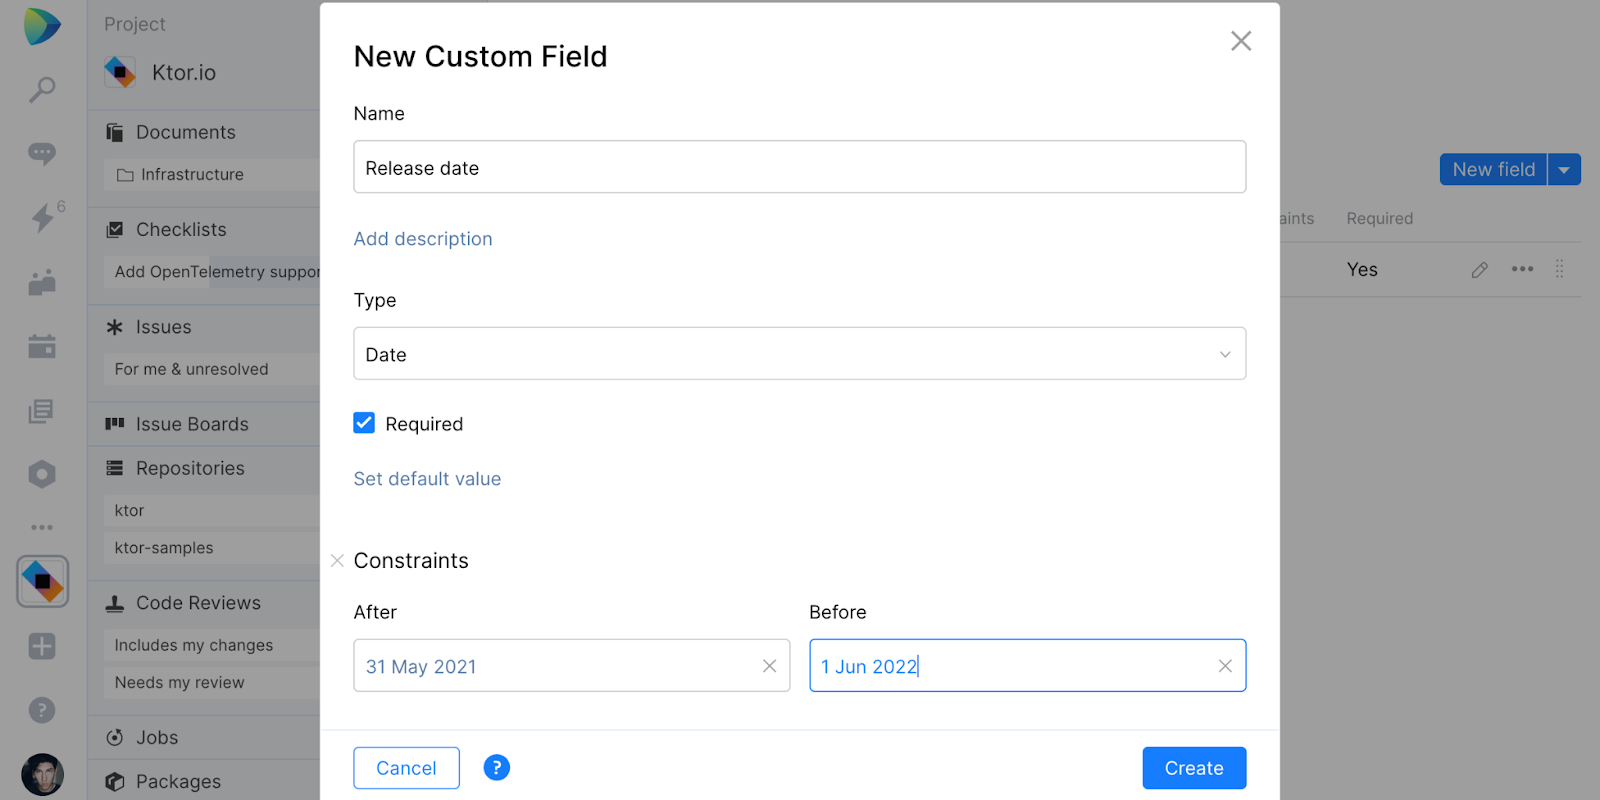Click the pencil edit icon in field row
This screenshot has height=800, width=1600.
[1480, 270]
